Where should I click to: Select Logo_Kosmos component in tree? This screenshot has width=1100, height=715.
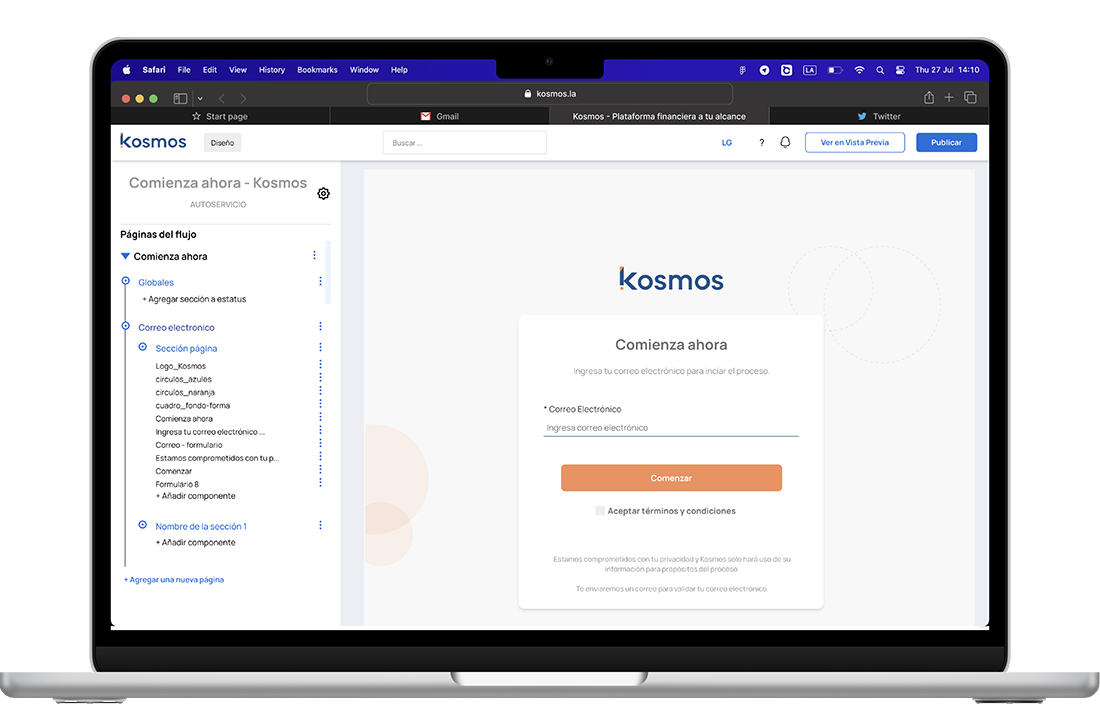pyautogui.click(x=181, y=366)
